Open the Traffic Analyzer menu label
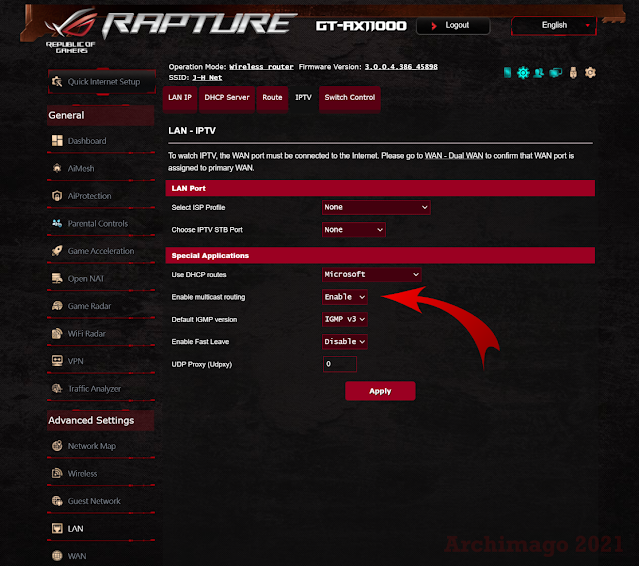Screen dimensions: 639x566 point(94,389)
